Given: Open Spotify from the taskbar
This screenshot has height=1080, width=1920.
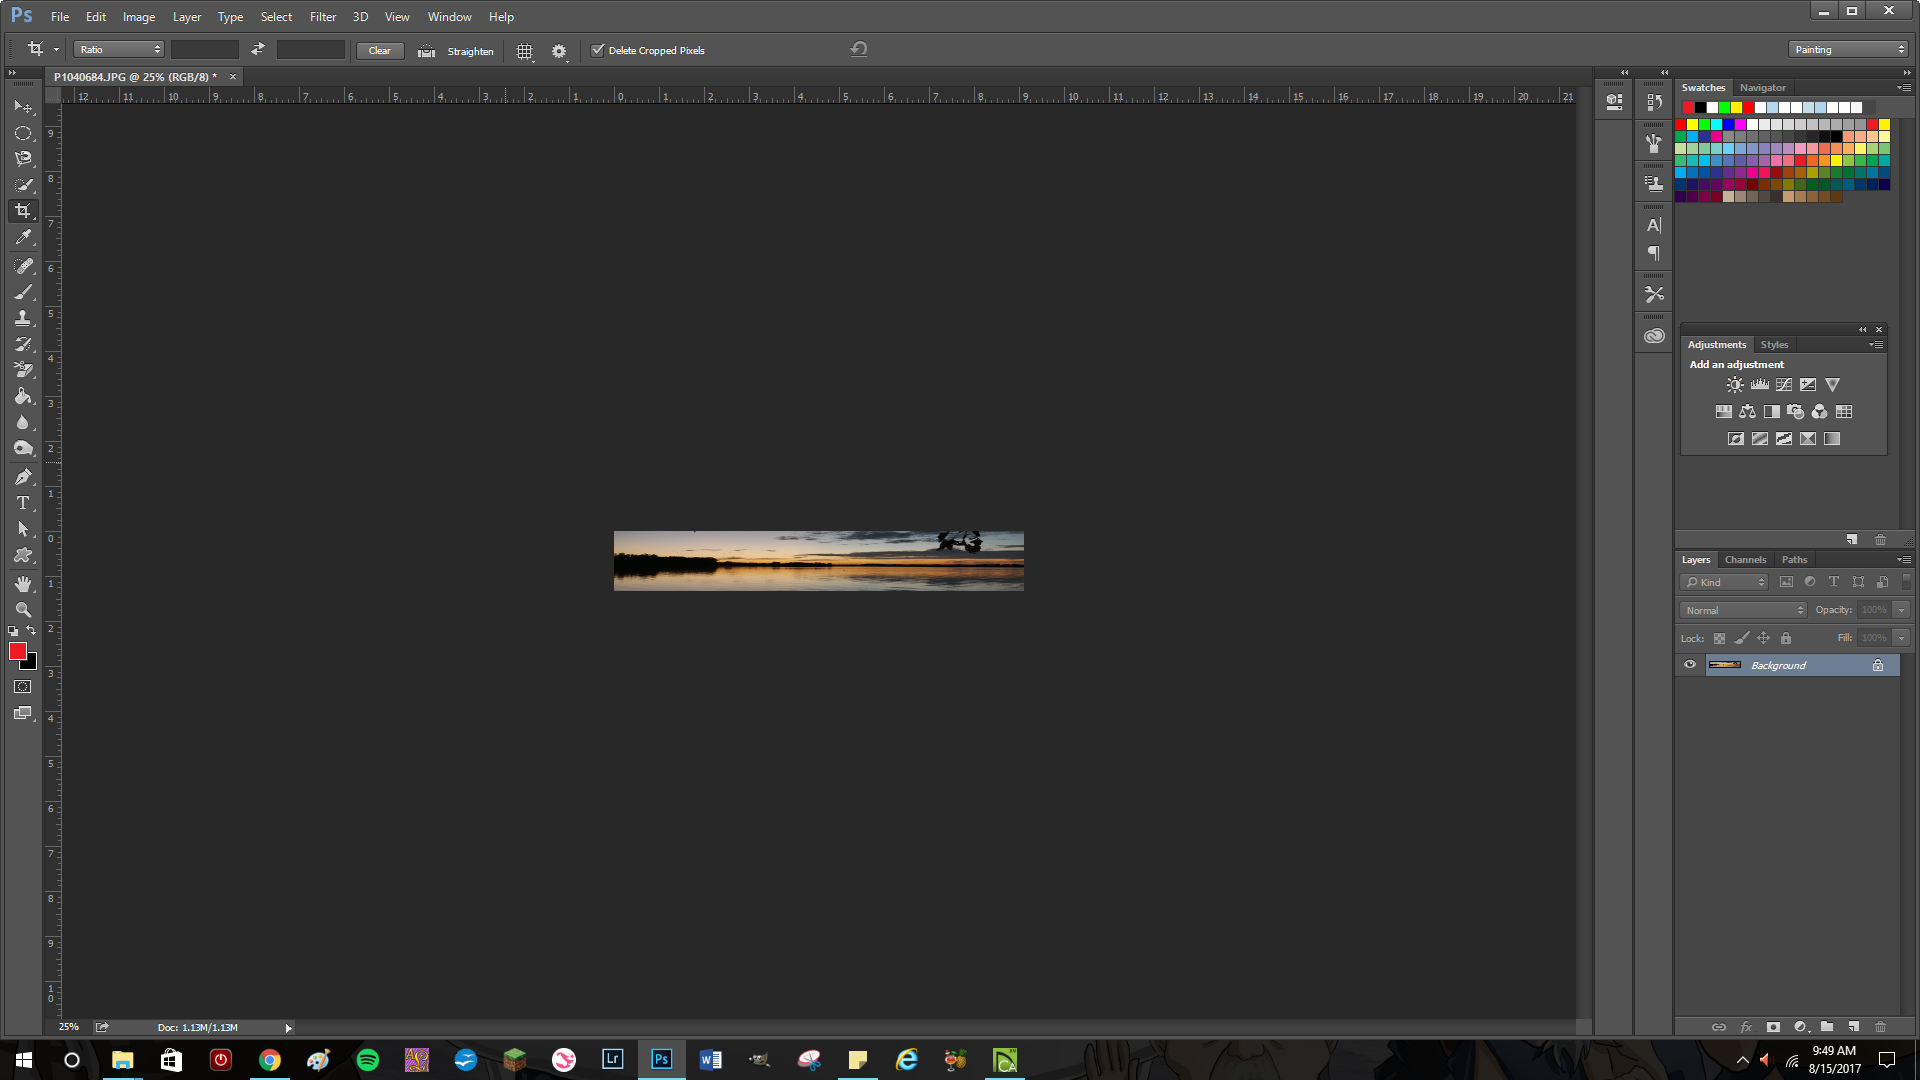Looking at the screenshot, I should pos(368,1059).
